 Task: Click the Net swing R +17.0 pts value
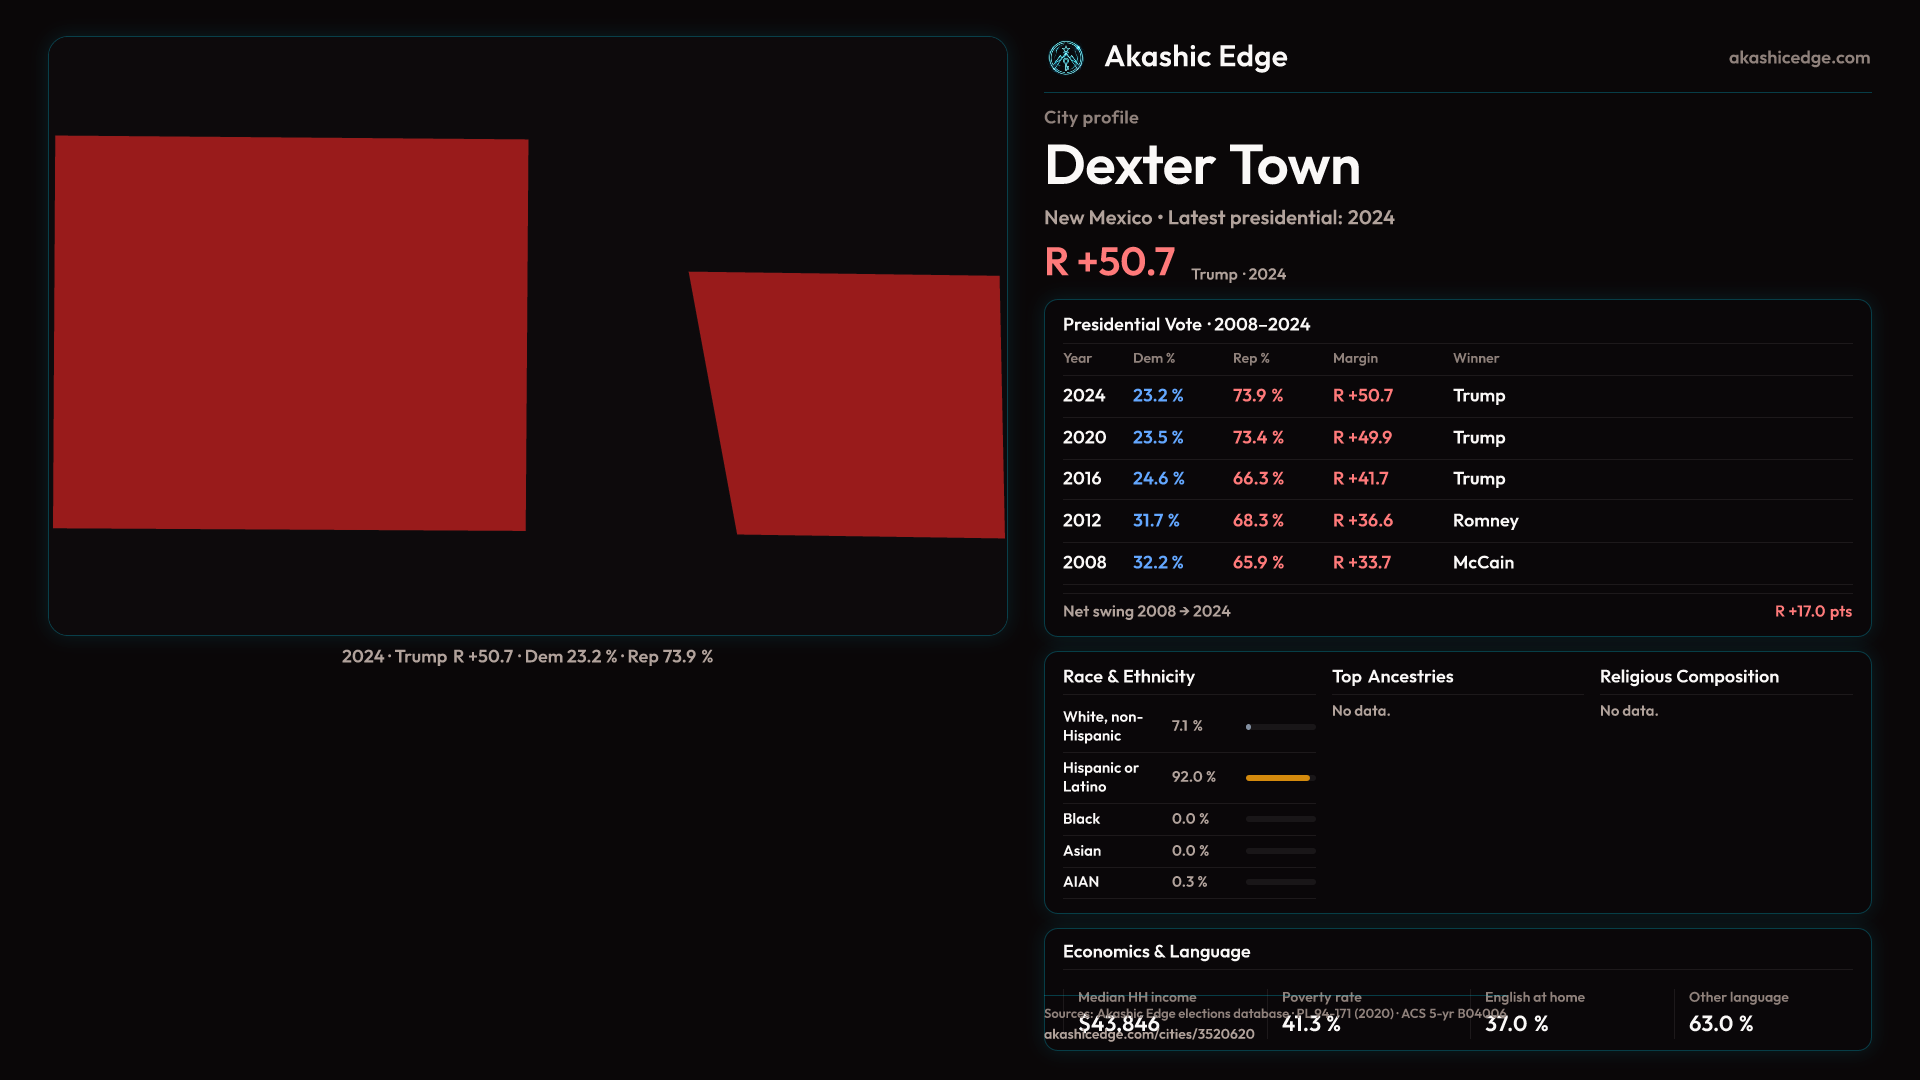1812,612
